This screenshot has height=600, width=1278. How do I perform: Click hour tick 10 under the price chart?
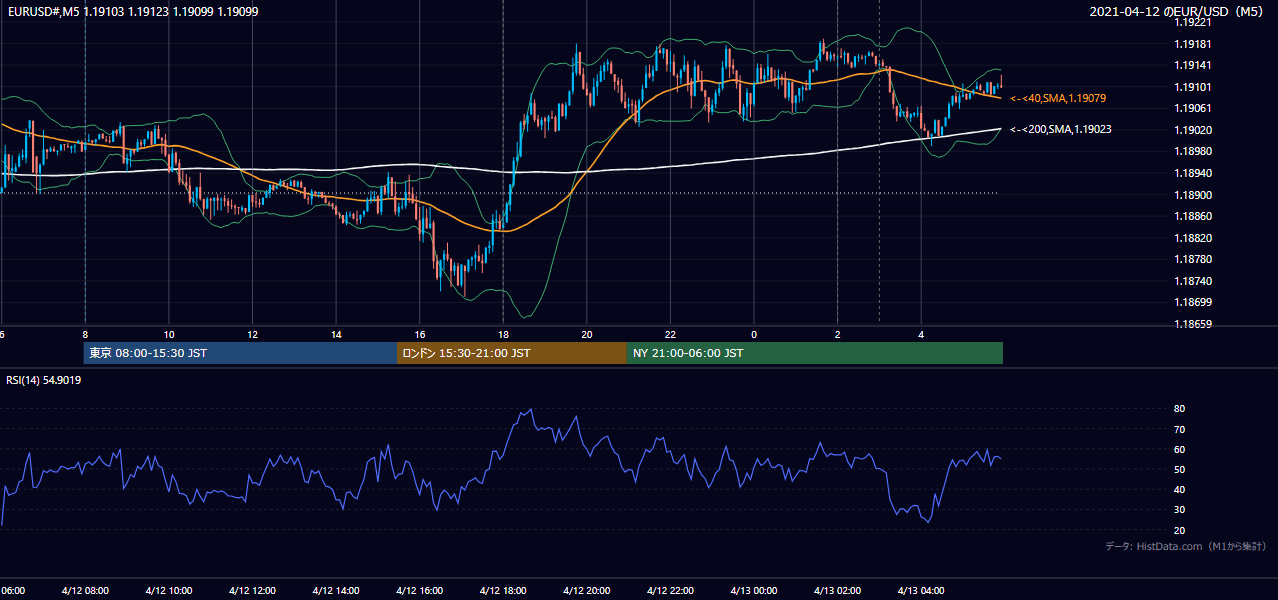[x=169, y=334]
